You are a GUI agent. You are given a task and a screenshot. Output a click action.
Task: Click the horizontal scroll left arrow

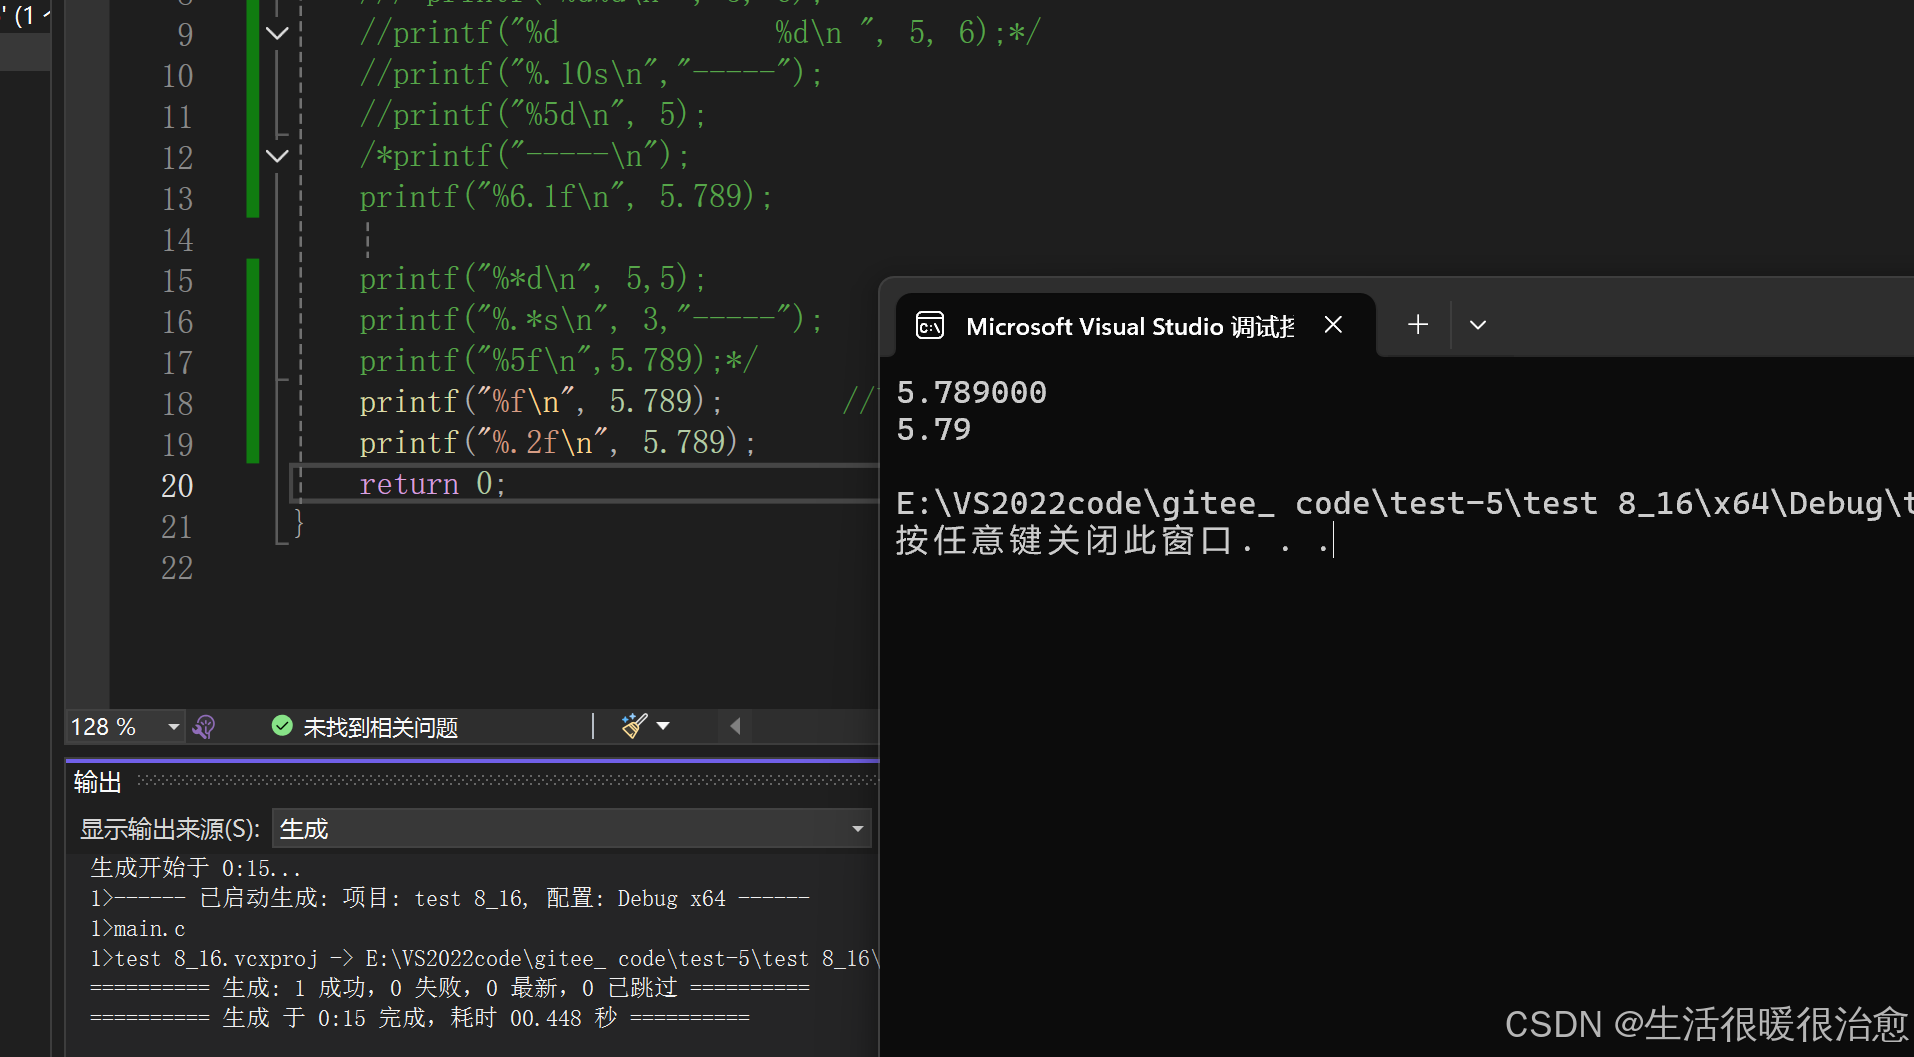pos(735,726)
